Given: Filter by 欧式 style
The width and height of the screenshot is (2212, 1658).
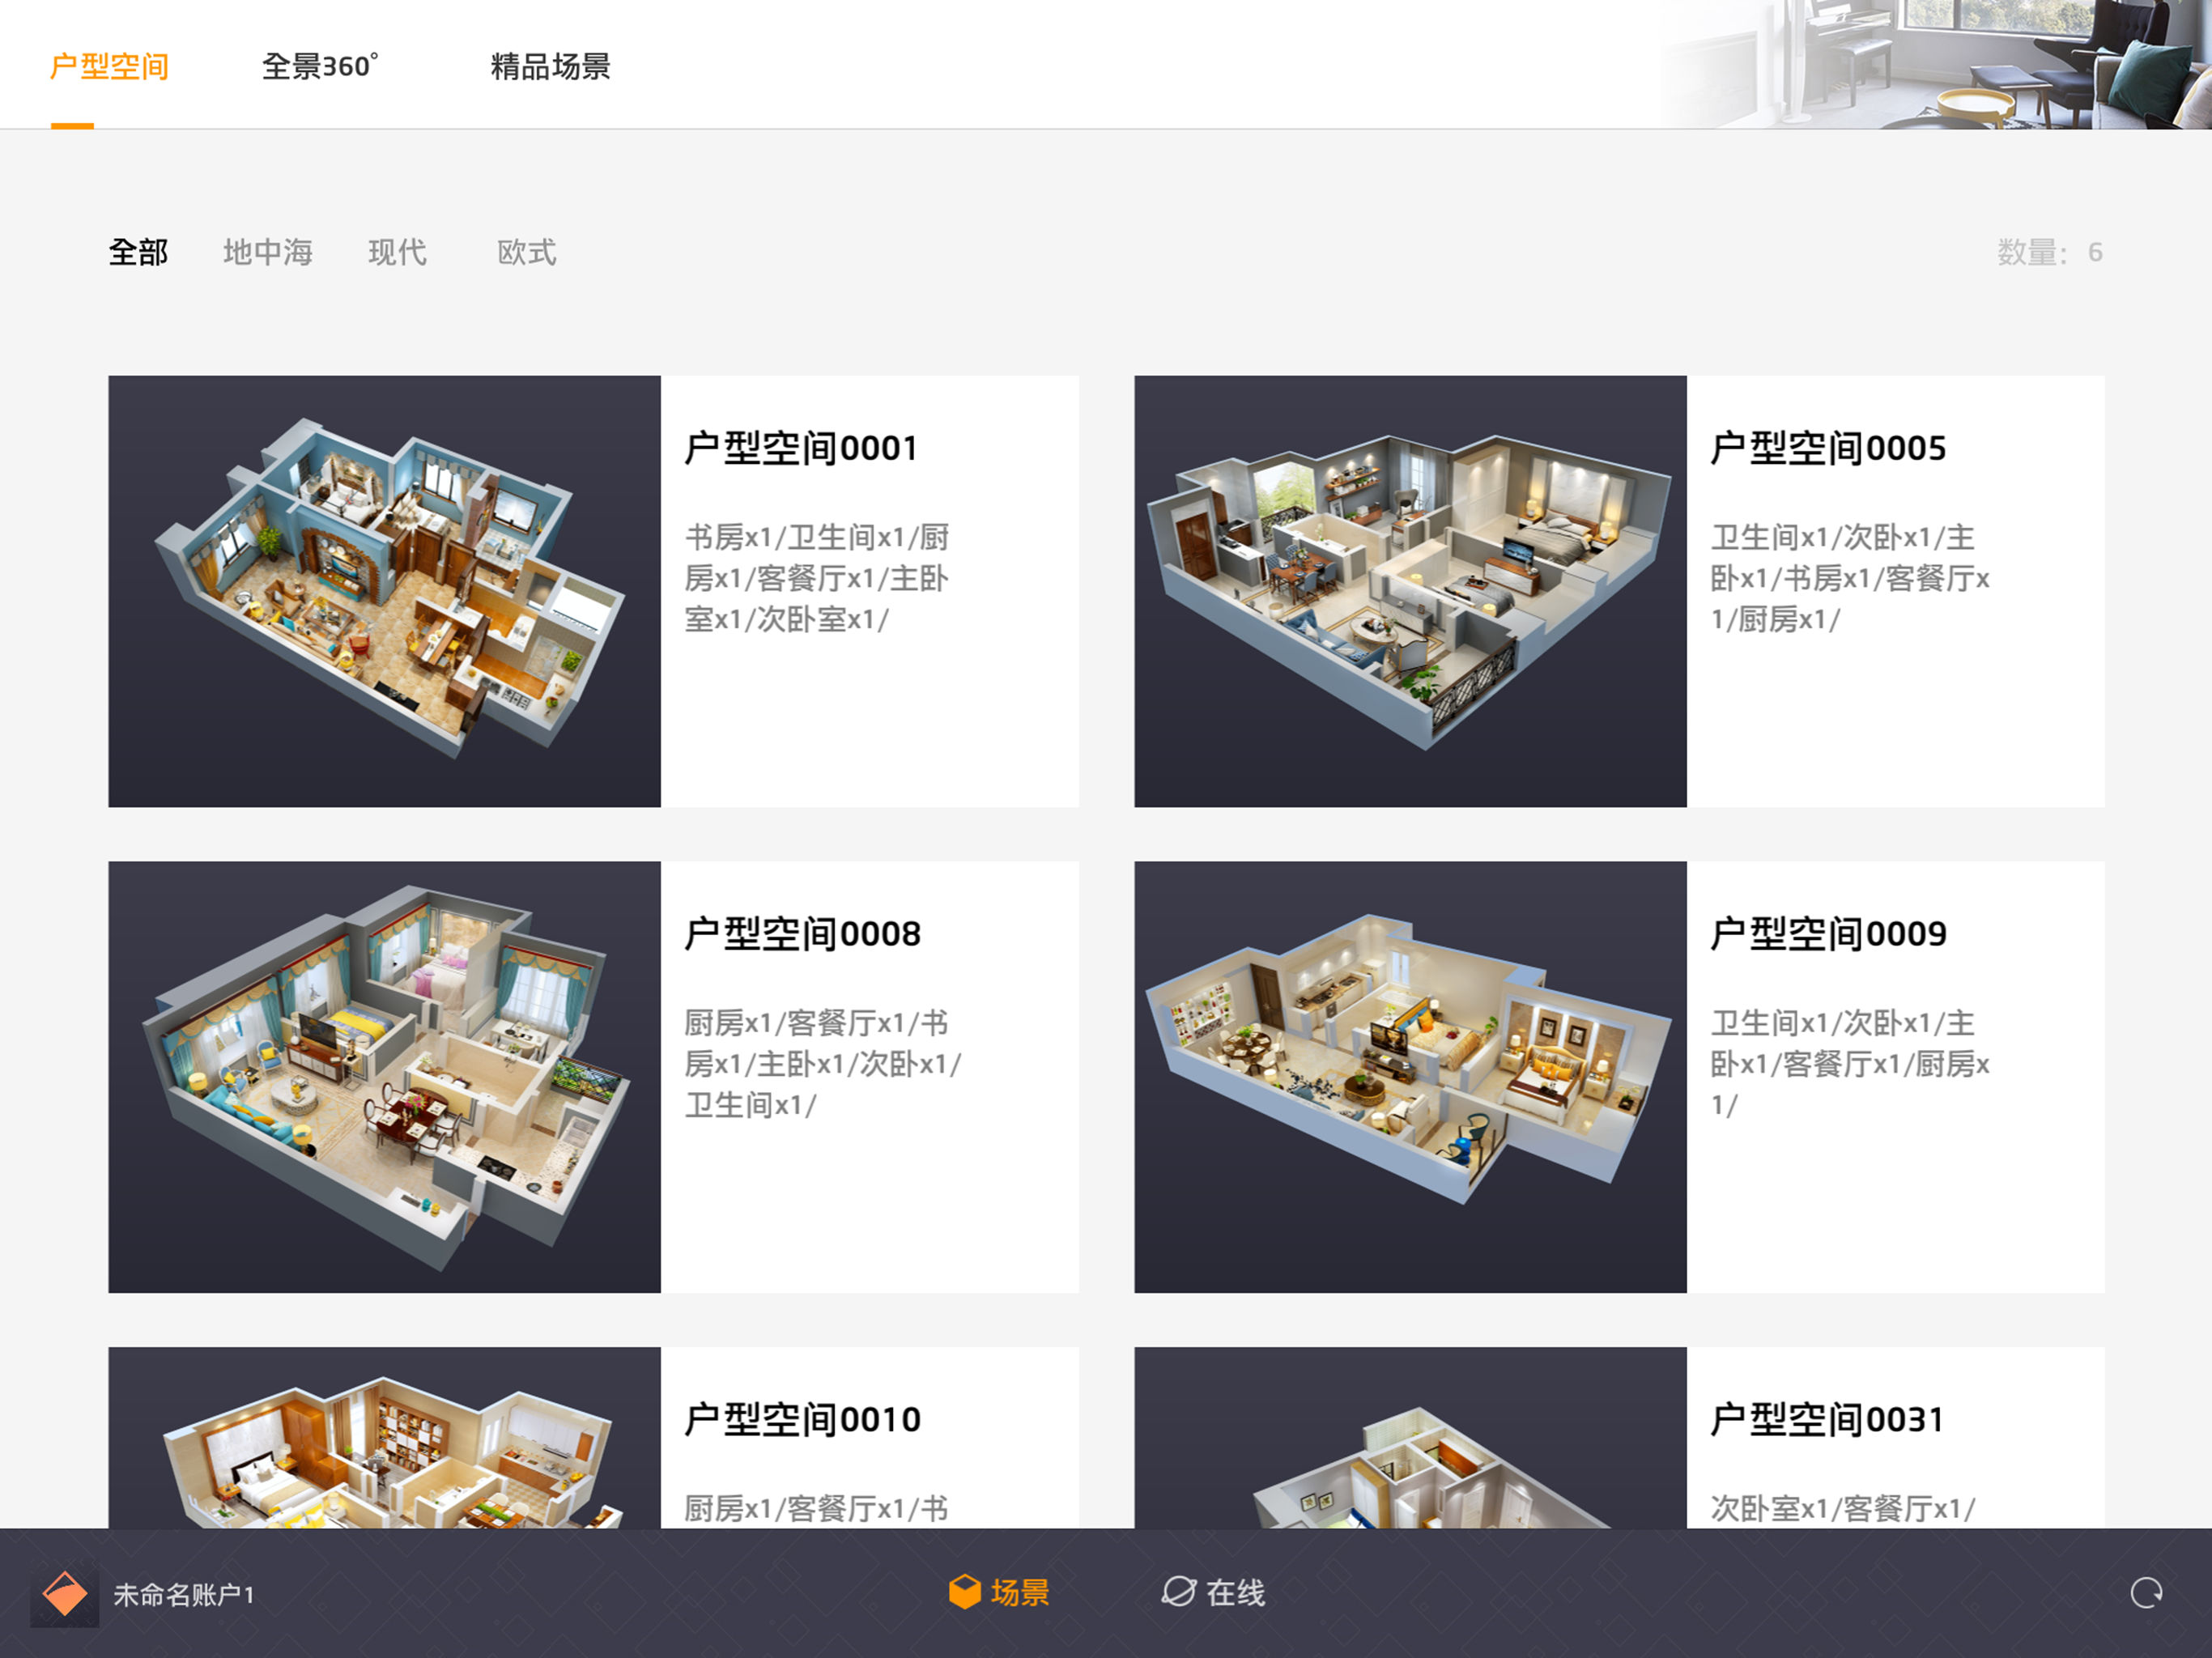Looking at the screenshot, I should 527,252.
